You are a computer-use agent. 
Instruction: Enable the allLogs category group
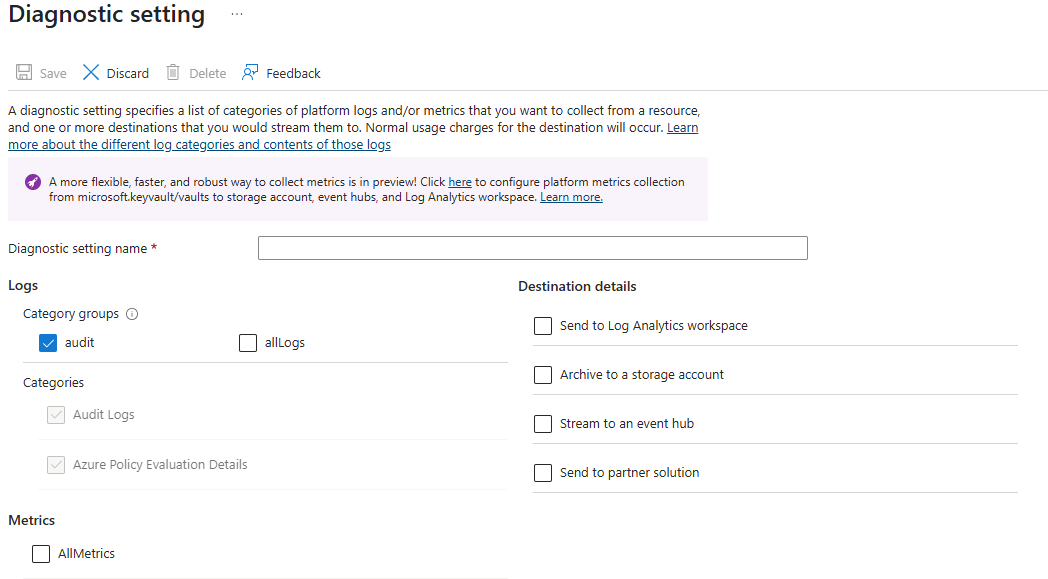click(247, 342)
